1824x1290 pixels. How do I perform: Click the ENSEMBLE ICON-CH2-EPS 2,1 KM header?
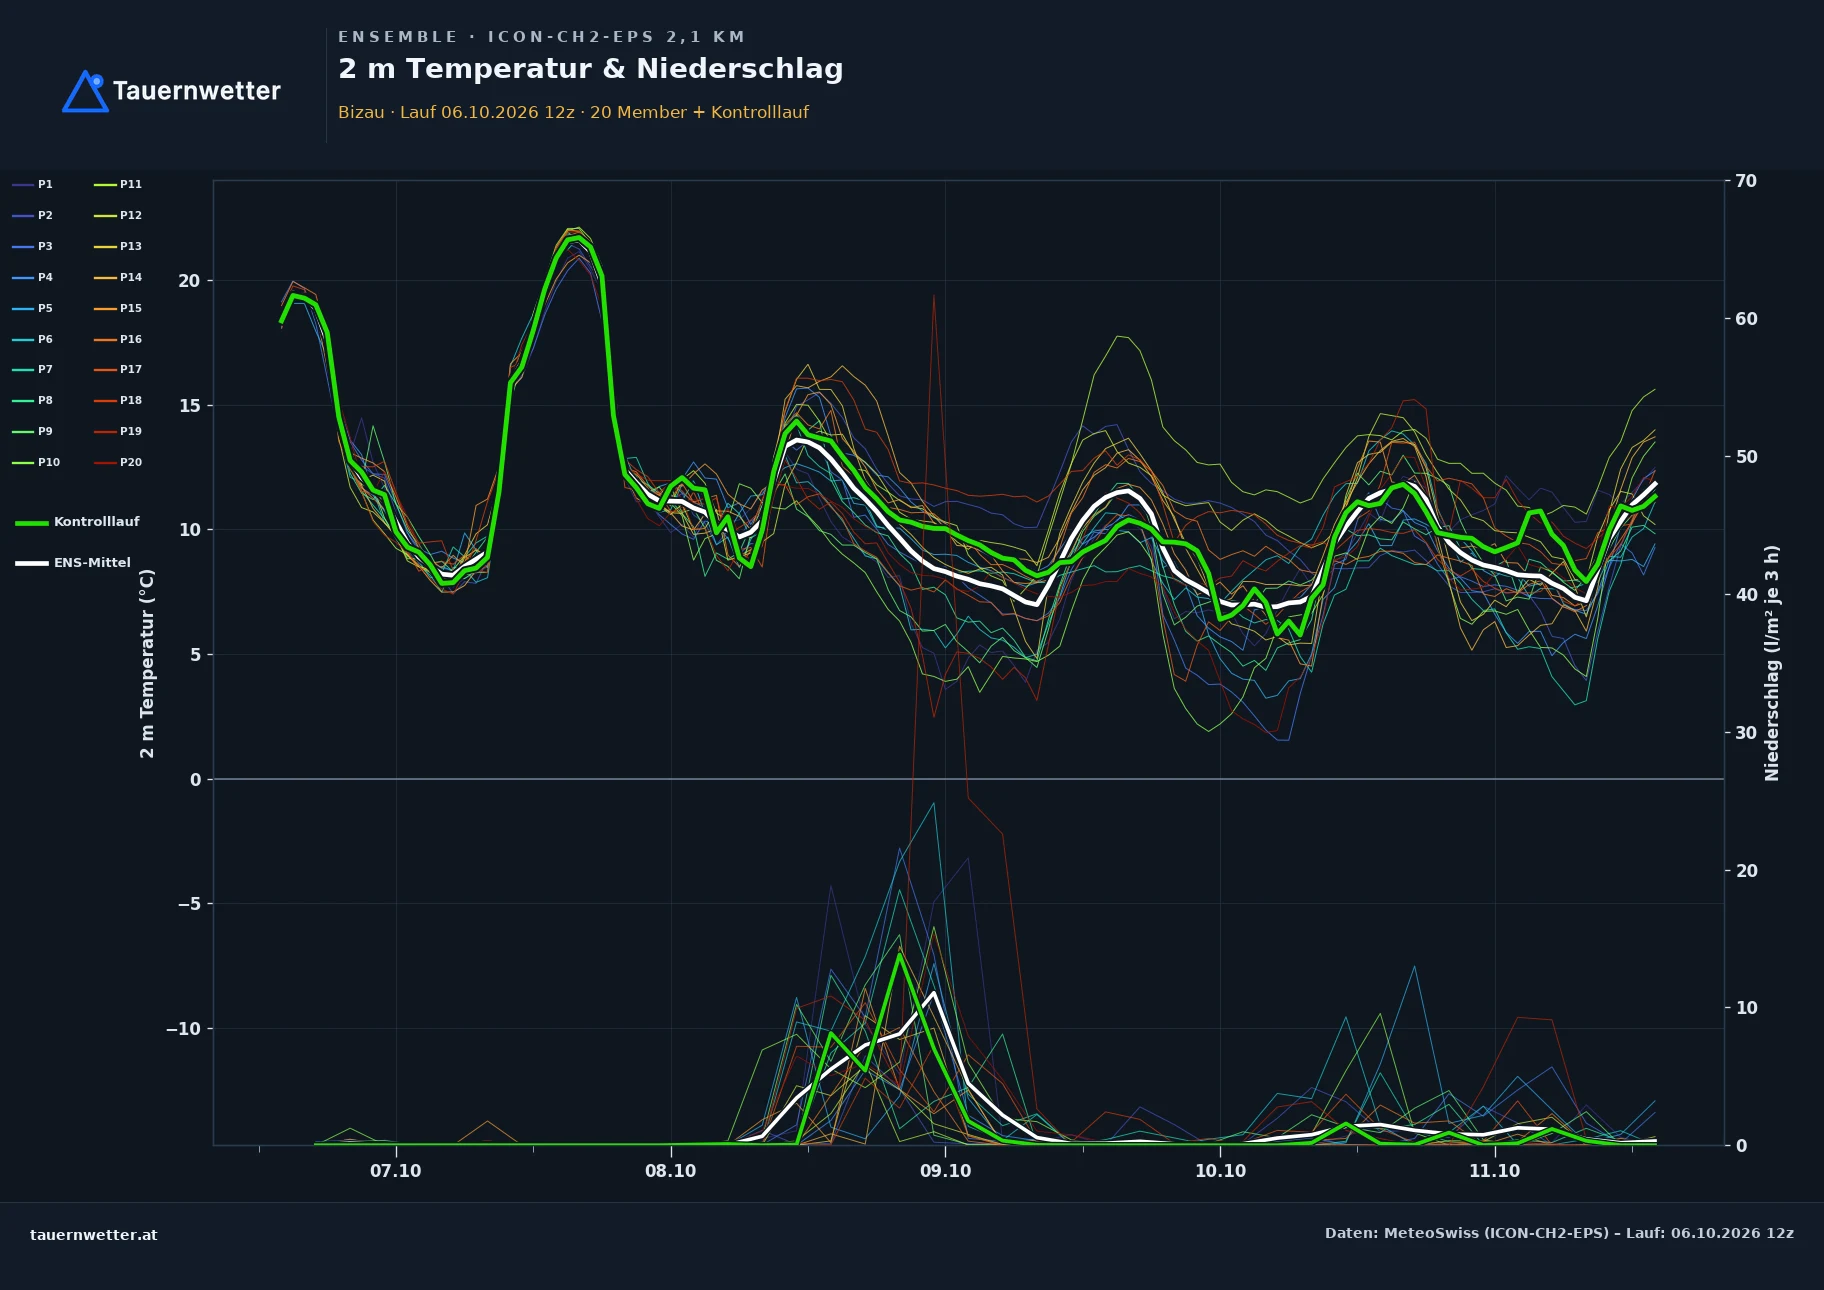tap(542, 37)
